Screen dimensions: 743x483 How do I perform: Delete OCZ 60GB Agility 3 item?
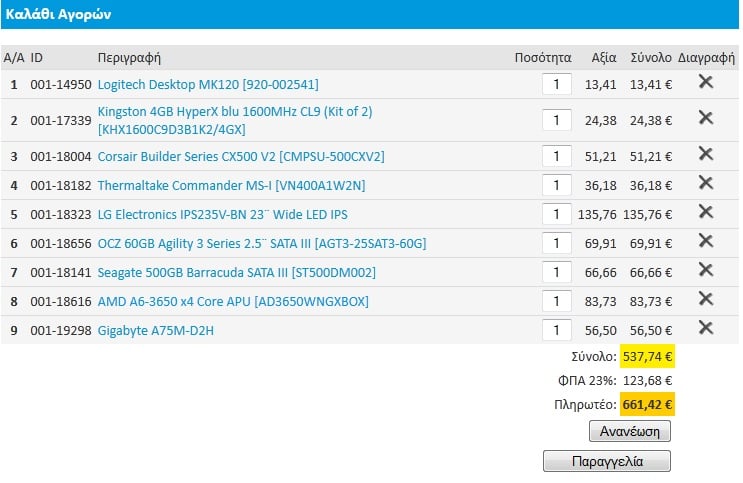click(706, 241)
